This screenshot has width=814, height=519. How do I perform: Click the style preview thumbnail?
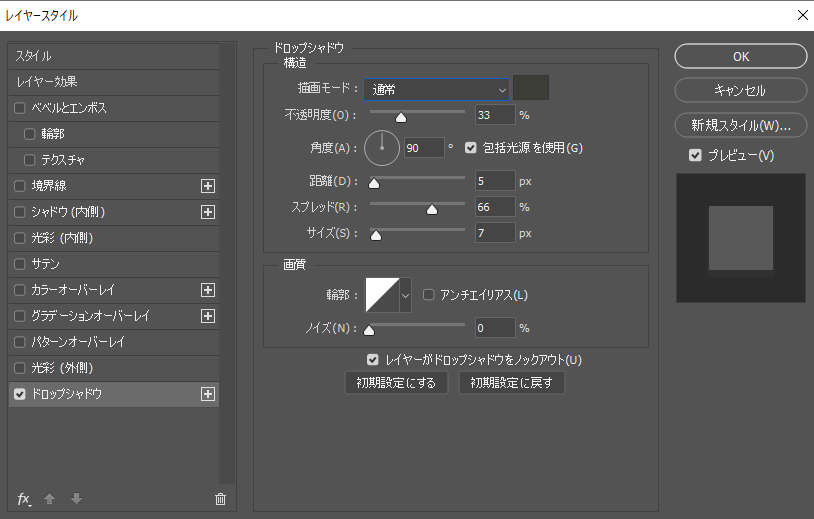[x=741, y=238]
